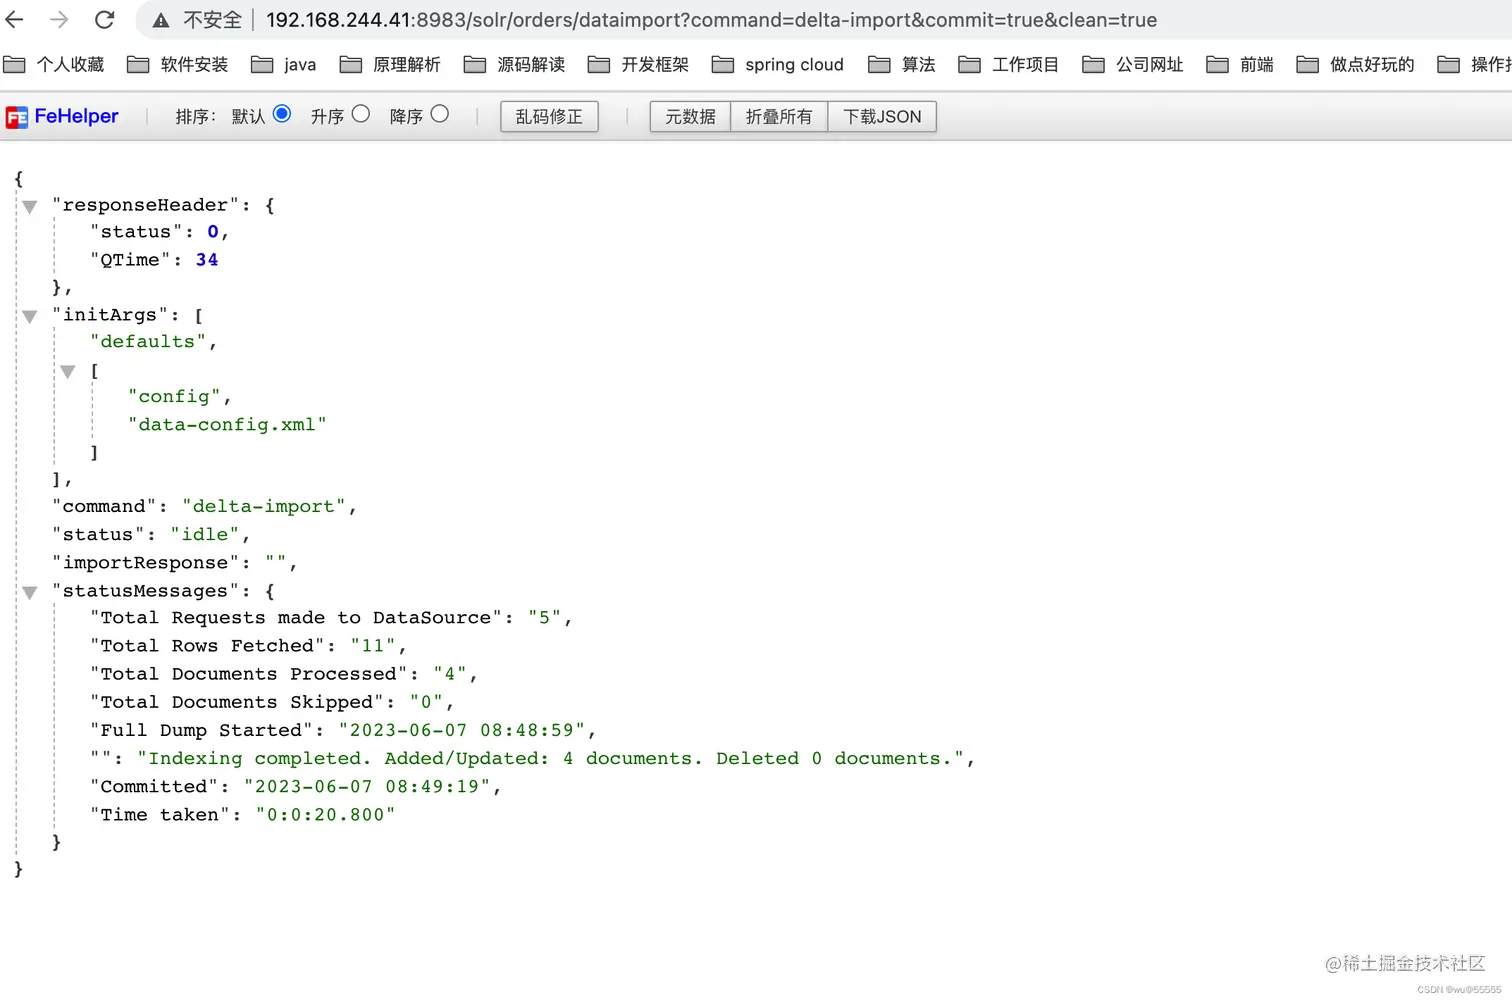Open the 开发框架 bookmark folder
This screenshot has height=1000, width=1512.
[x=639, y=65]
